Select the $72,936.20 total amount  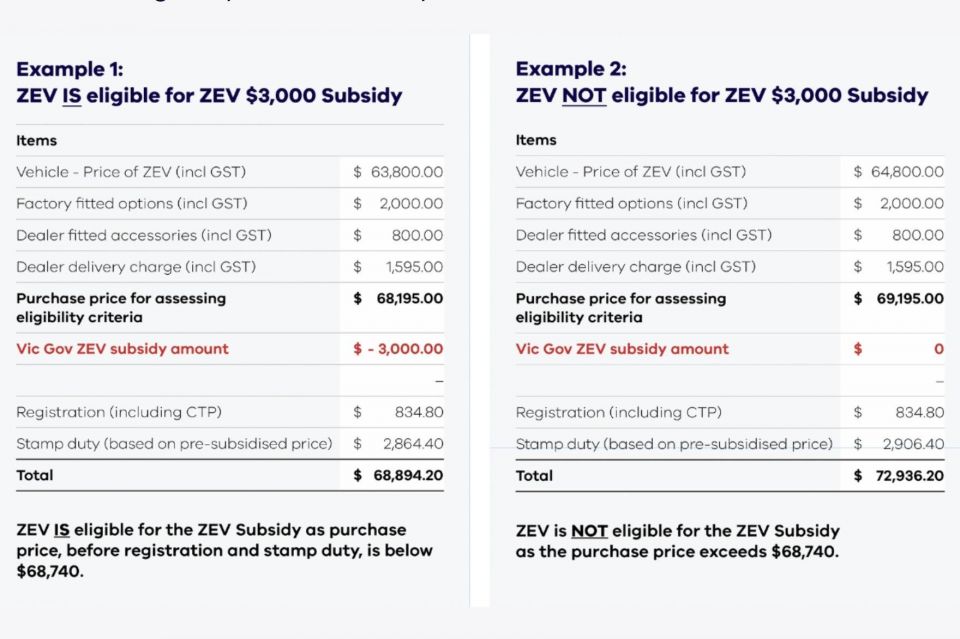898,476
